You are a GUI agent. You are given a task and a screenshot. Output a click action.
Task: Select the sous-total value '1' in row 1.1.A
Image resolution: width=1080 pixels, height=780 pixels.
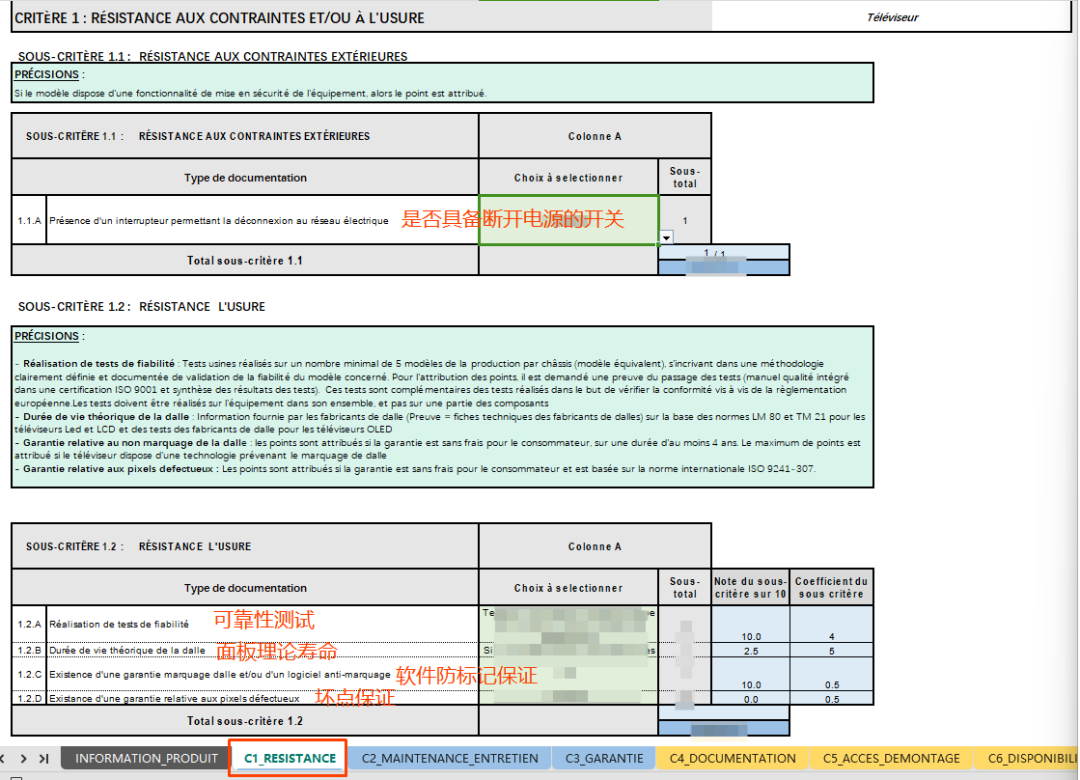tap(685, 220)
